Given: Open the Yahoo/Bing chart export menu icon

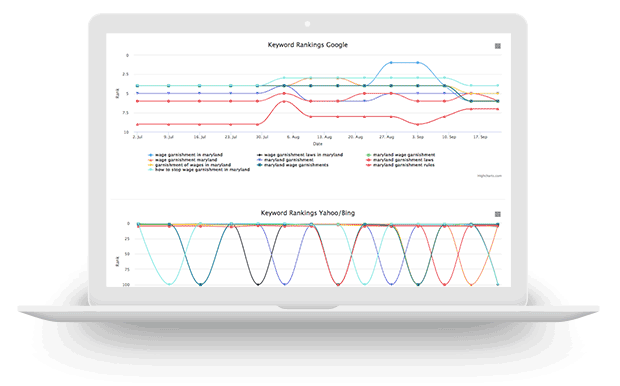Looking at the screenshot, I should tap(498, 214).
